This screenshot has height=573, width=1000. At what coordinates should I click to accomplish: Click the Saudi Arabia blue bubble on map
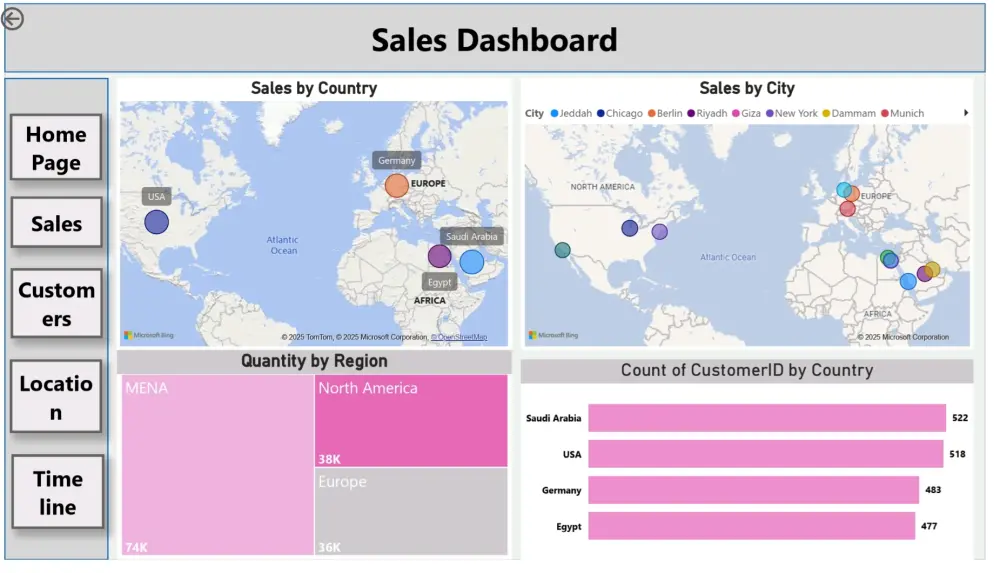pyautogui.click(x=472, y=262)
